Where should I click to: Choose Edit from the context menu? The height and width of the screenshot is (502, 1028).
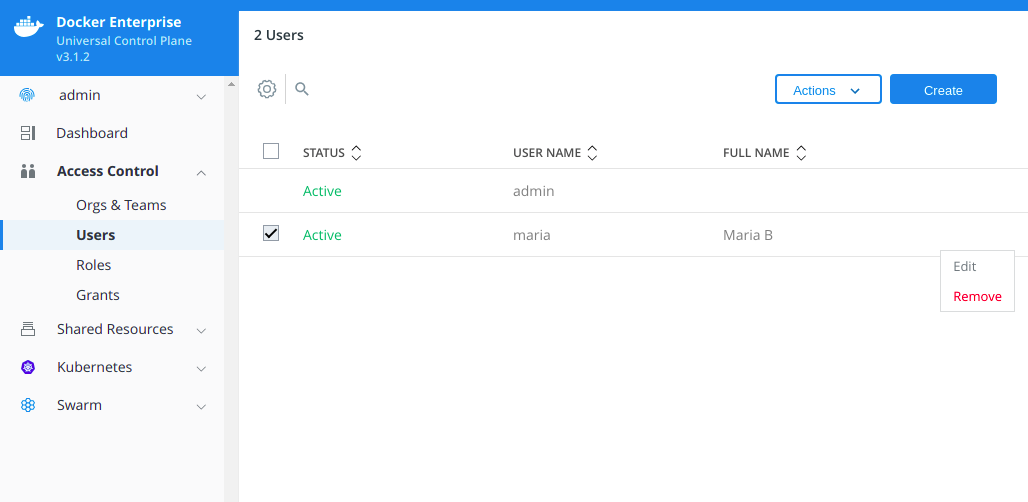point(965,266)
